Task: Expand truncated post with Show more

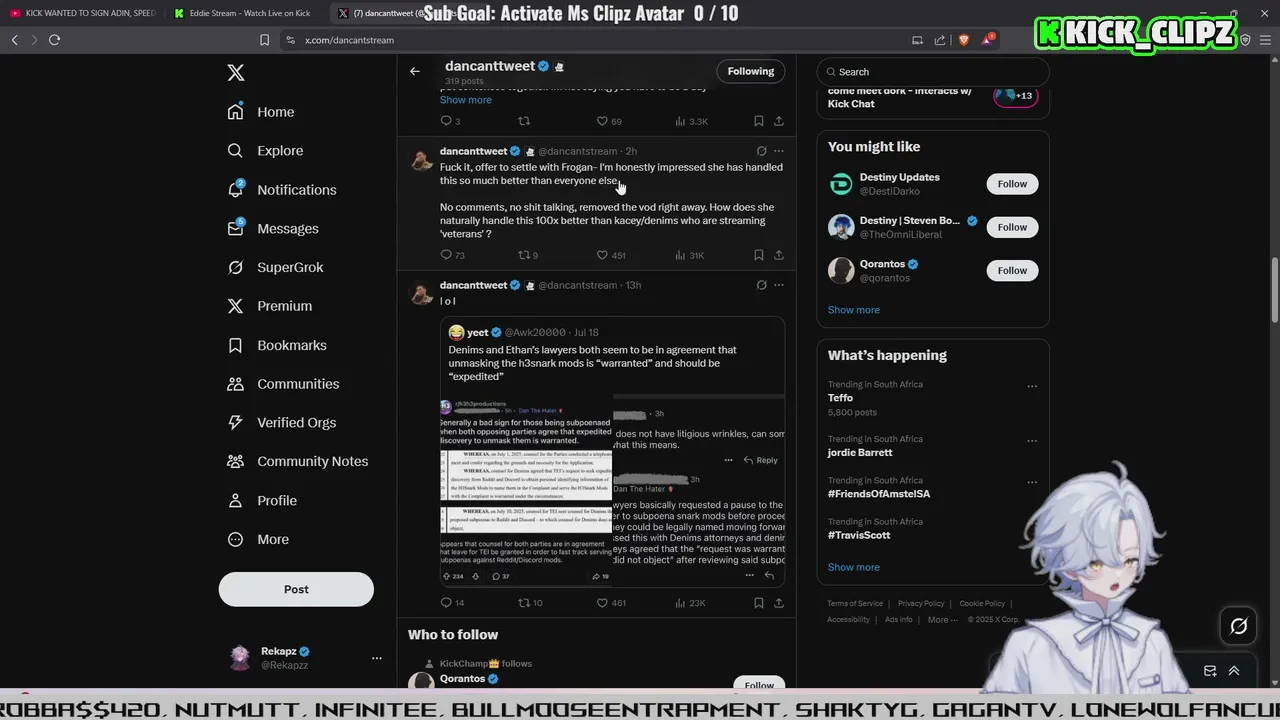Action: click(466, 100)
